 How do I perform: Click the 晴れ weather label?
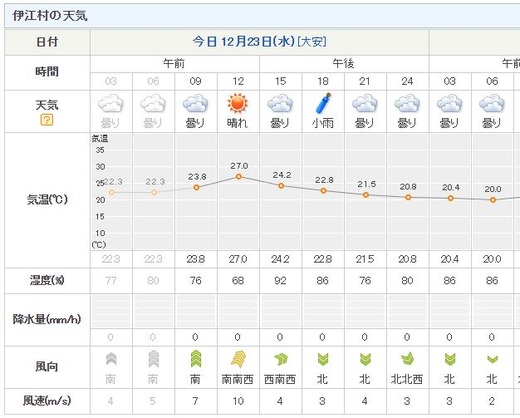(x=237, y=123)
